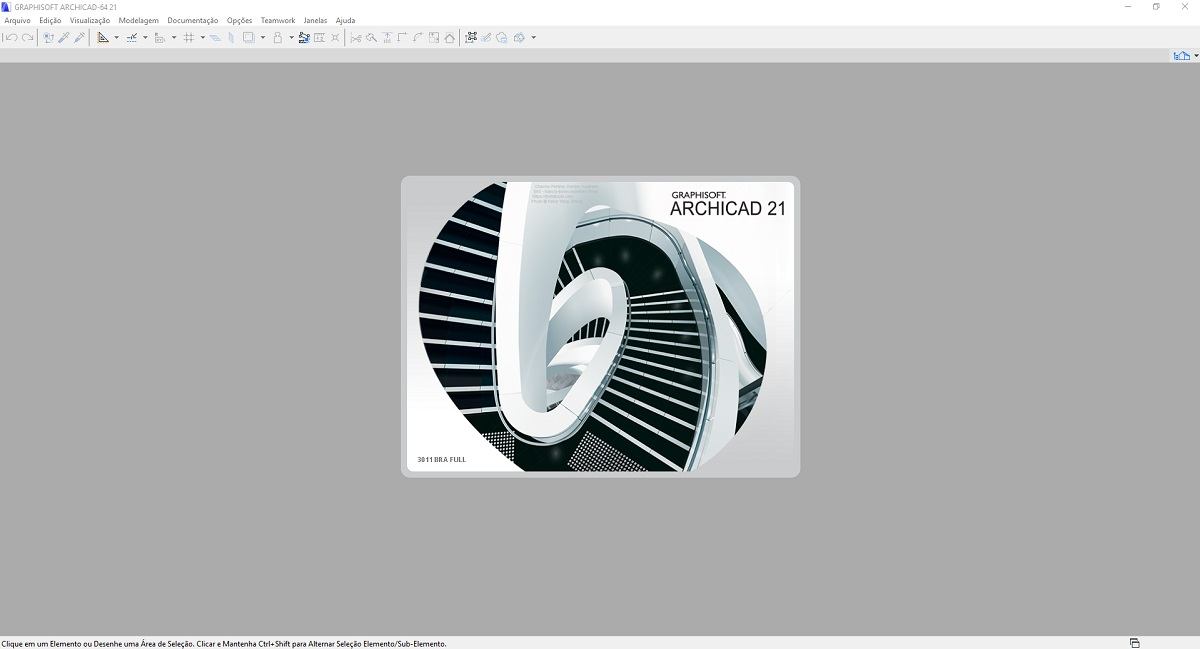
Task: Click the active blue Pet Palette/selection icon
Action: tap(304, 38)
